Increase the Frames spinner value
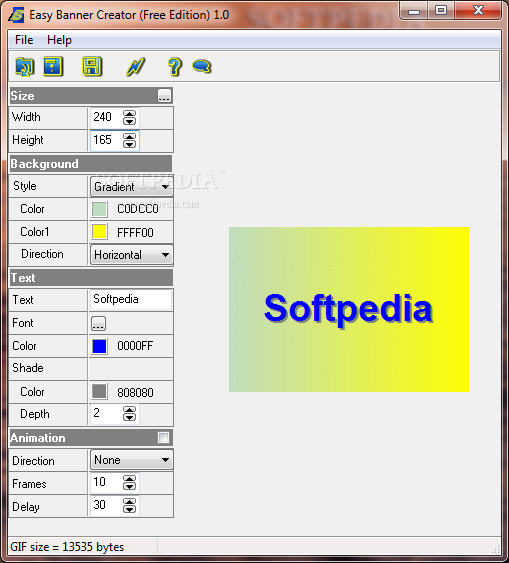Viewport: 509px width, 563px height. (129, 479)
